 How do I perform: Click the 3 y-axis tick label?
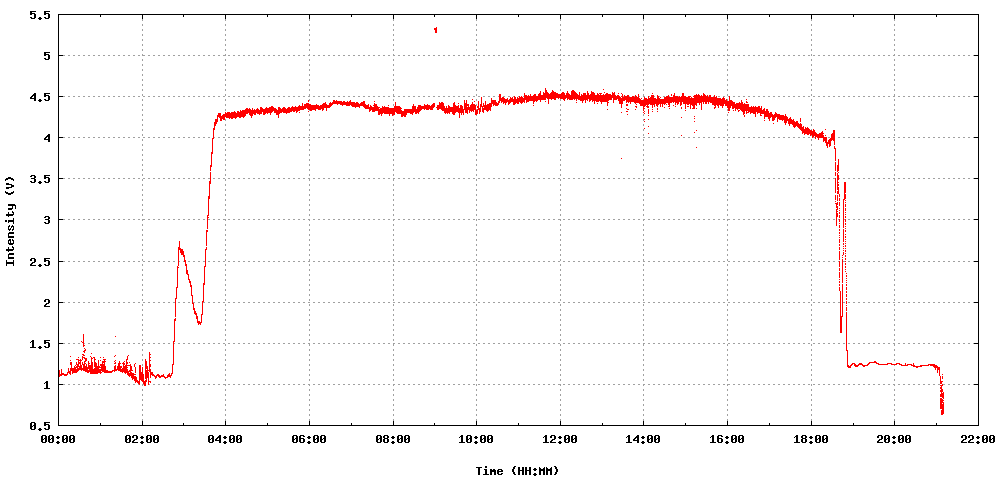(46, 220)
